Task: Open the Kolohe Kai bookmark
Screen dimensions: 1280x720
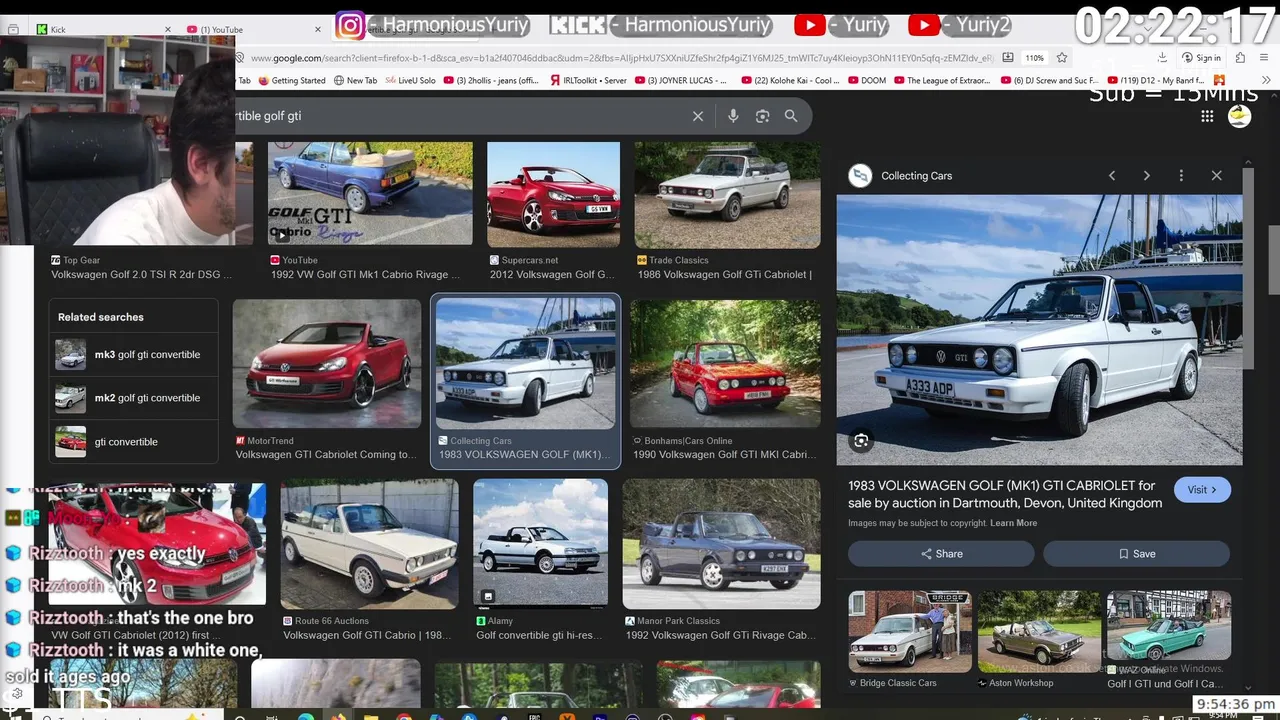Action: pos(790,81)
